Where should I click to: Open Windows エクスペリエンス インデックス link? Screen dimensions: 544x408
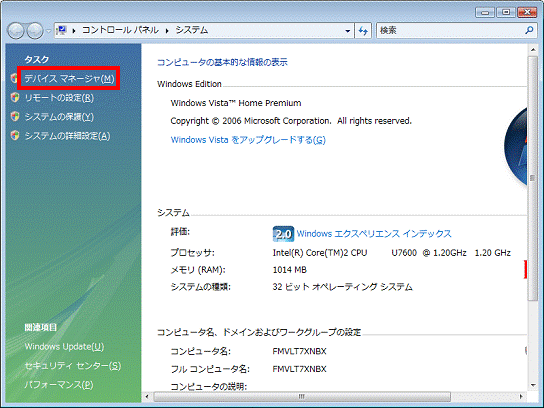[x=374, y=234]
